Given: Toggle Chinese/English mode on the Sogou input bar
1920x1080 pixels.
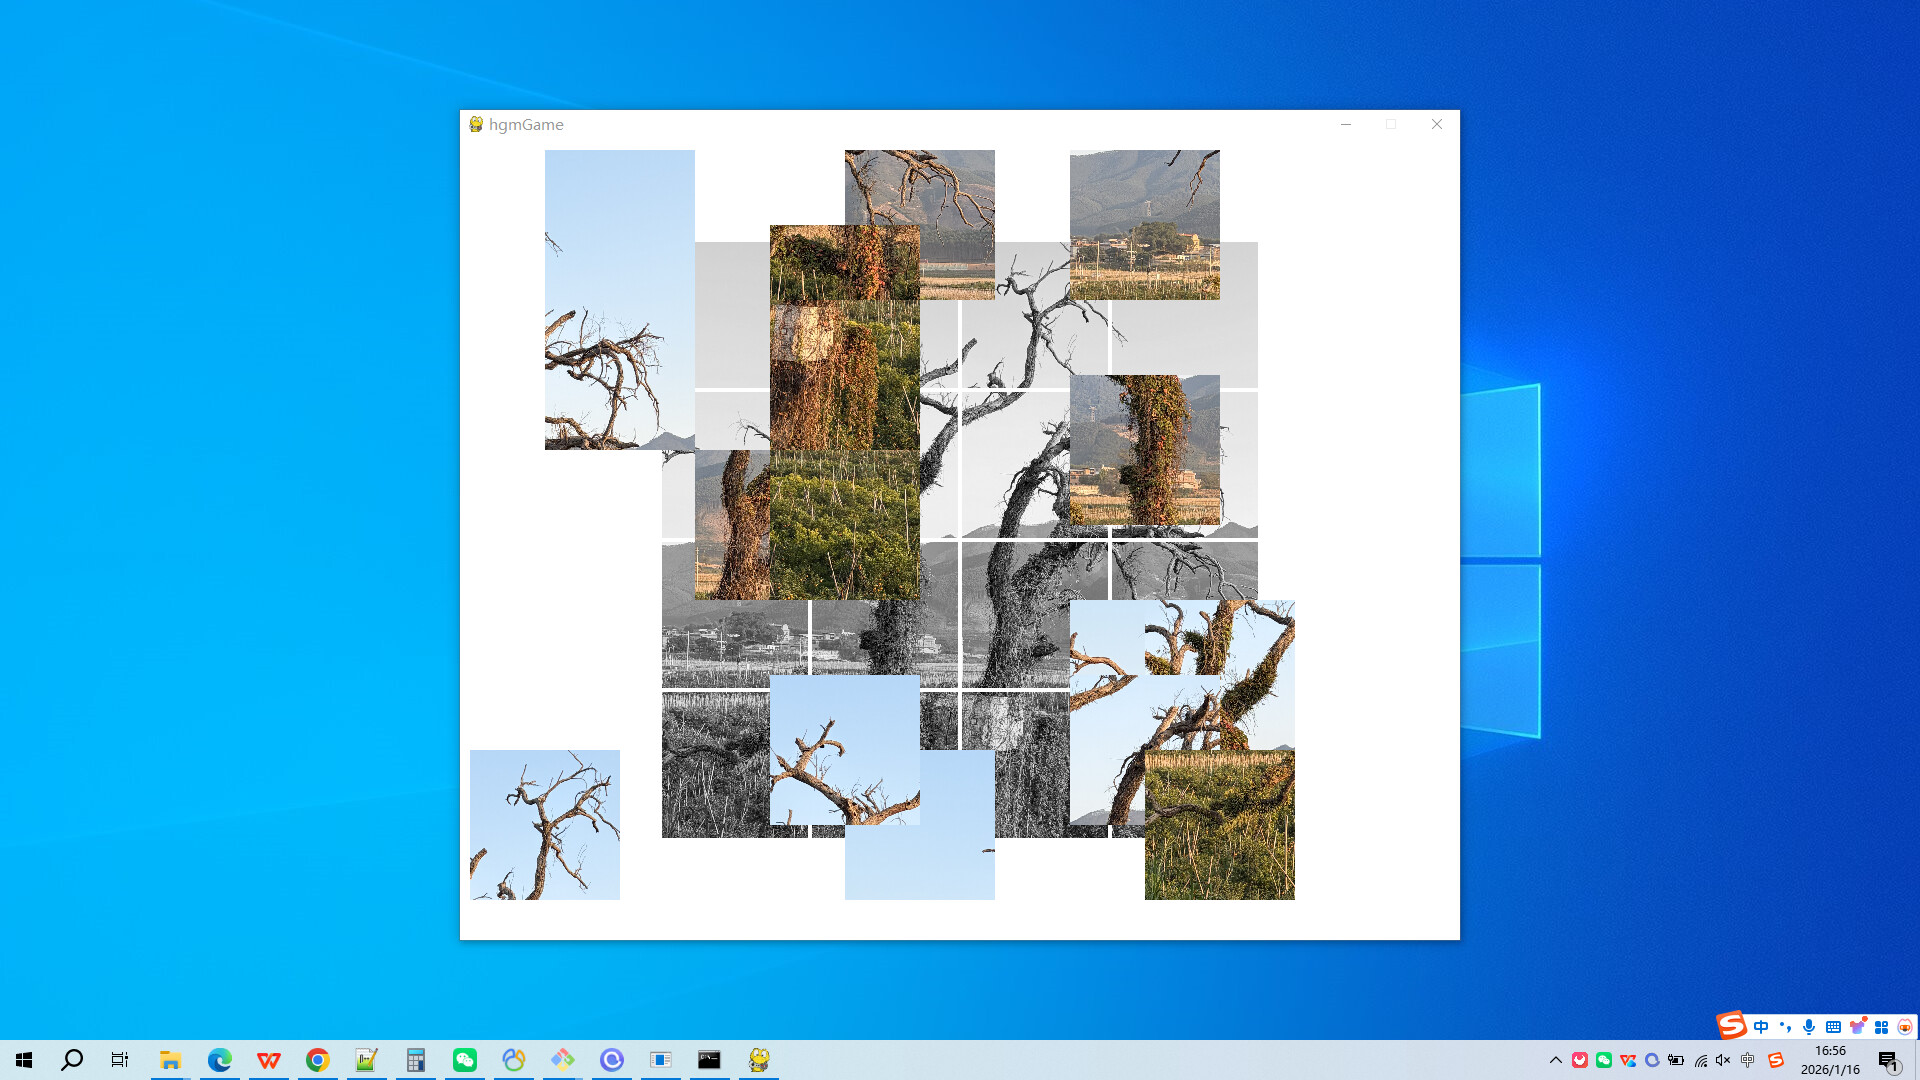Looking at the screenshot, I should [x=1760, y=1026].
